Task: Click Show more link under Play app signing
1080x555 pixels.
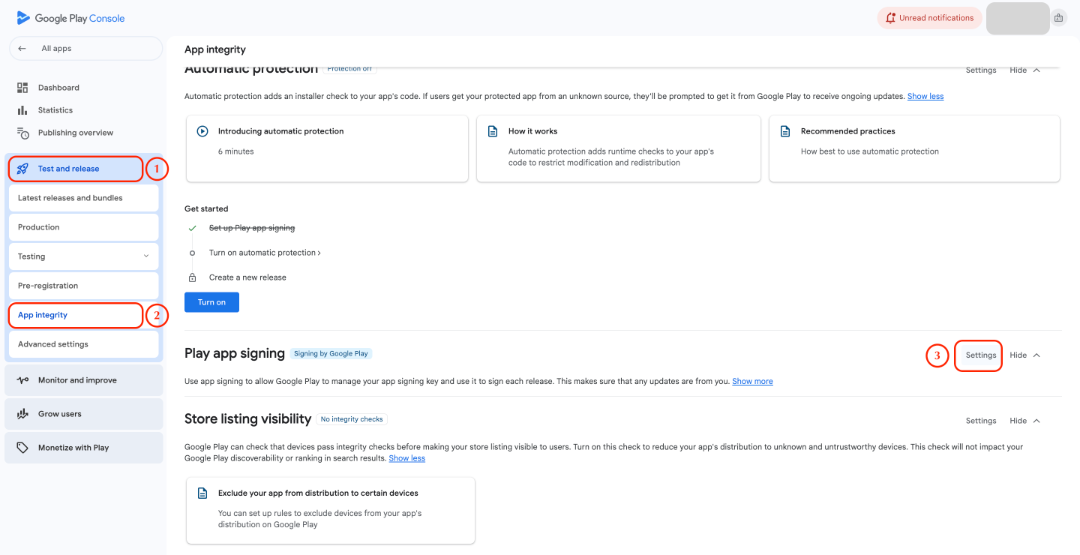Action: point(752,381)
